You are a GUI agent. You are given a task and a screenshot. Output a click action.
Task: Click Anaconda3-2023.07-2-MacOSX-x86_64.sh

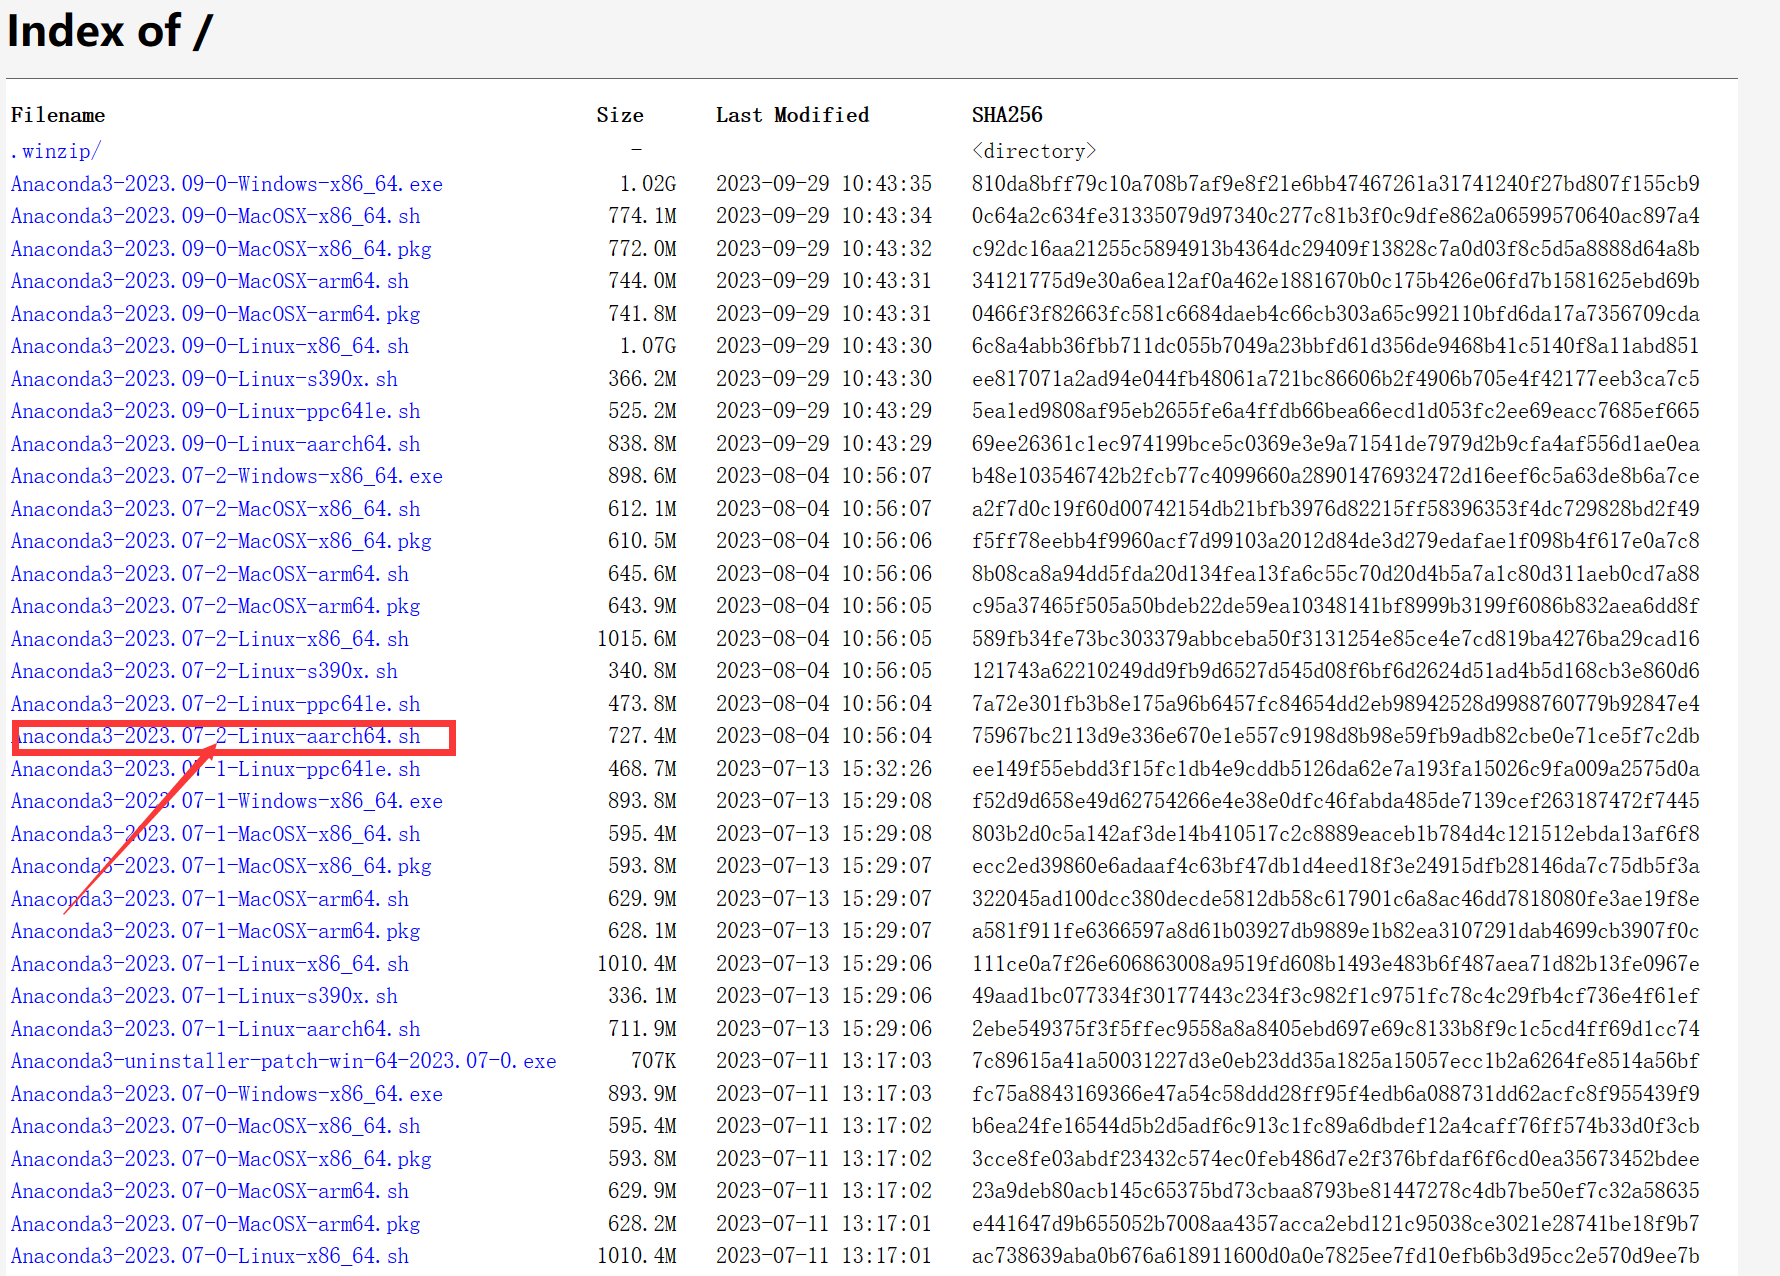[216, 509]
